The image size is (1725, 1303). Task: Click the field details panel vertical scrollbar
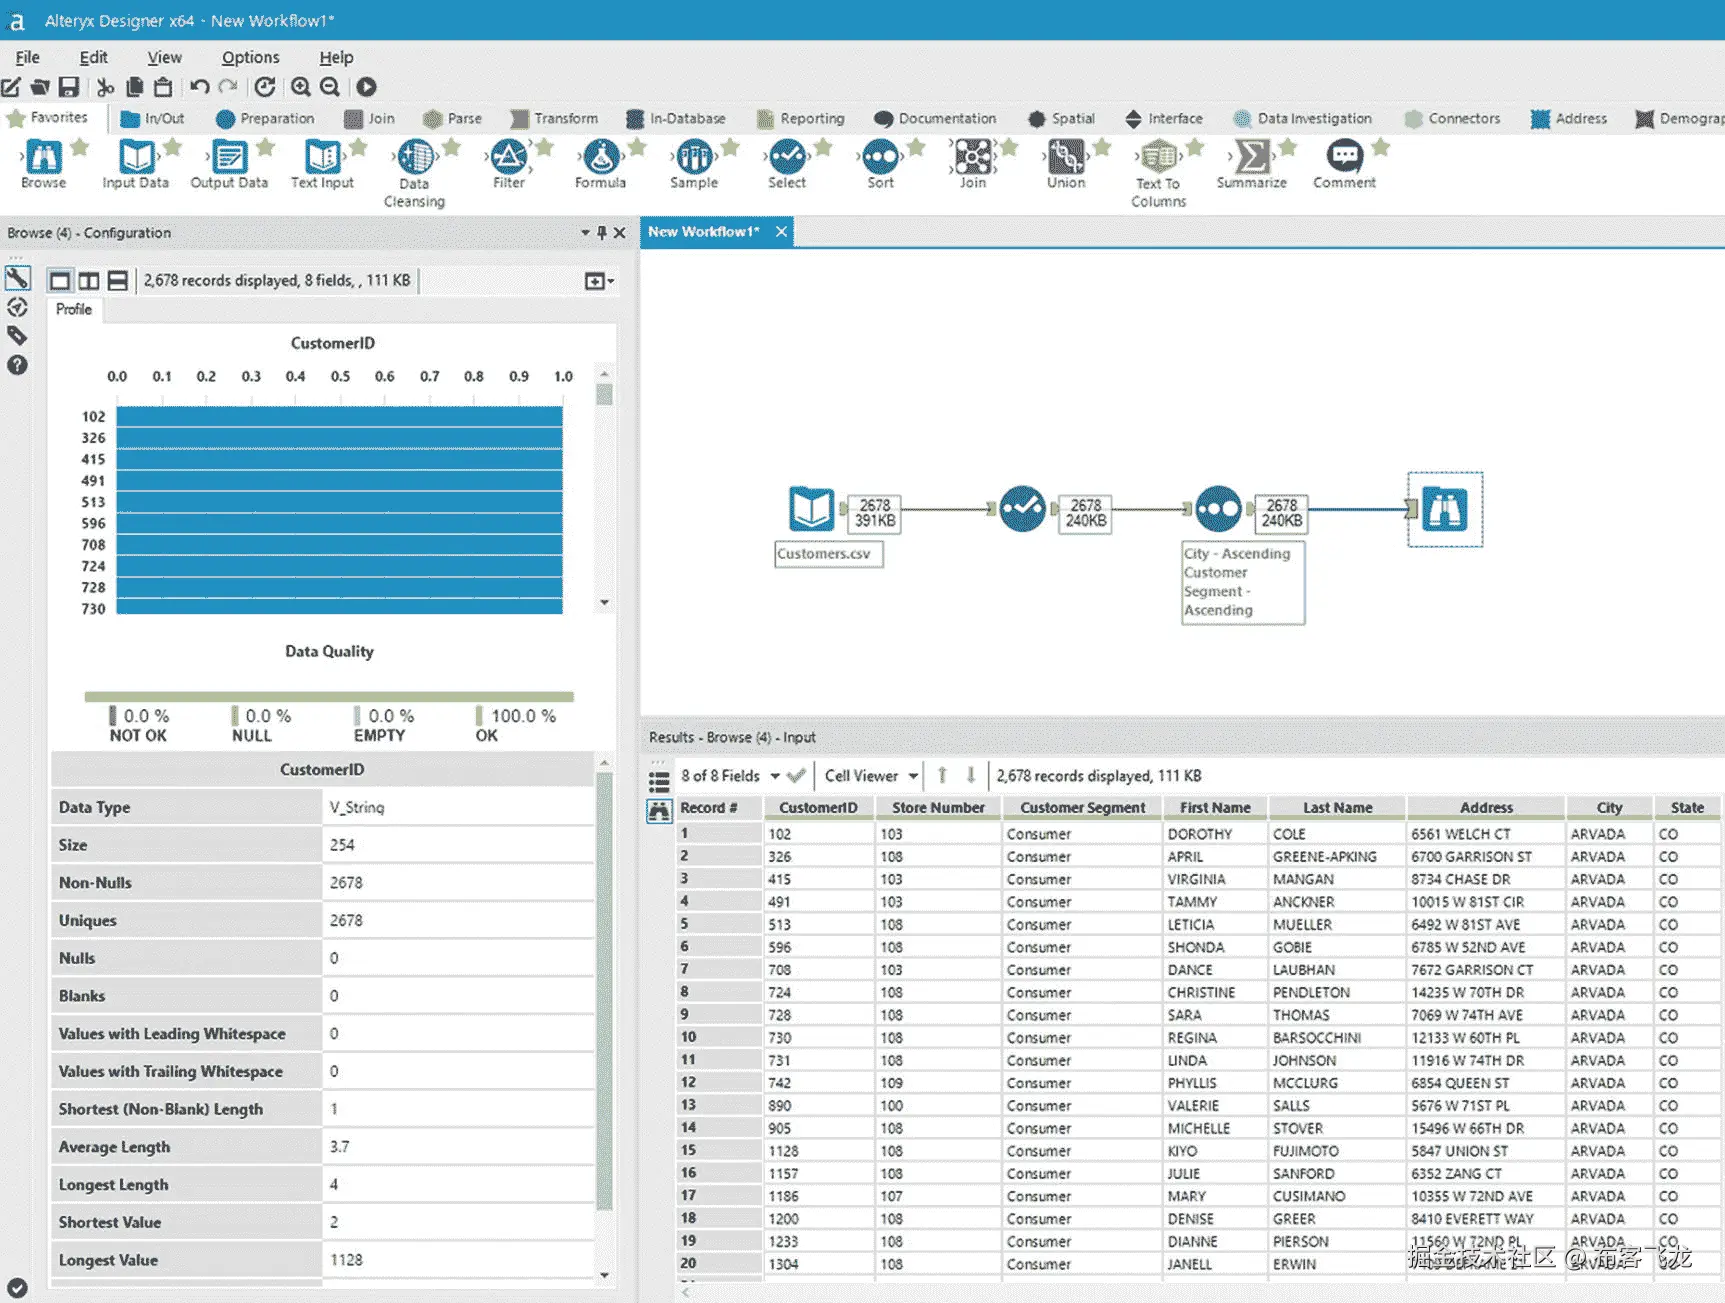coord(604,1000)
